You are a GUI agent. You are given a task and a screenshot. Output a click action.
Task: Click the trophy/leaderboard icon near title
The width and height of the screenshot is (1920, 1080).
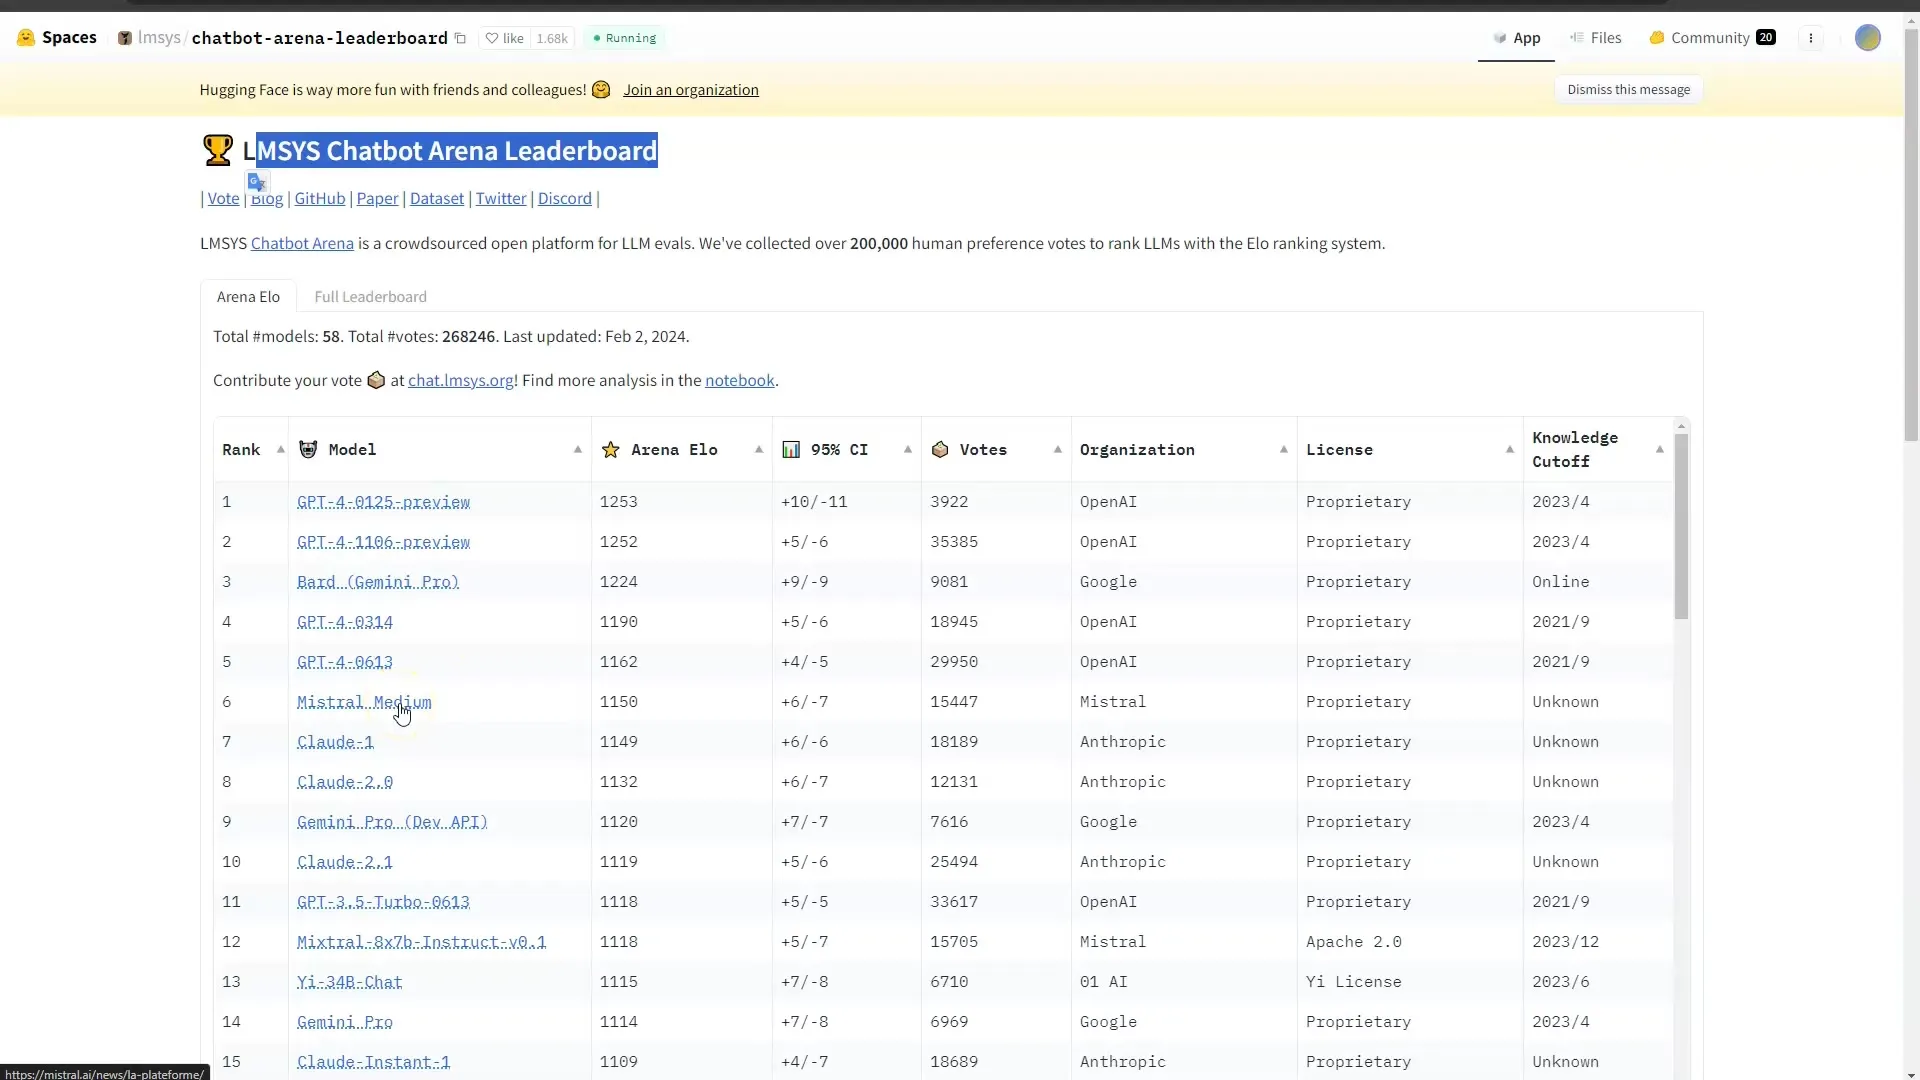tap(216, 150)
